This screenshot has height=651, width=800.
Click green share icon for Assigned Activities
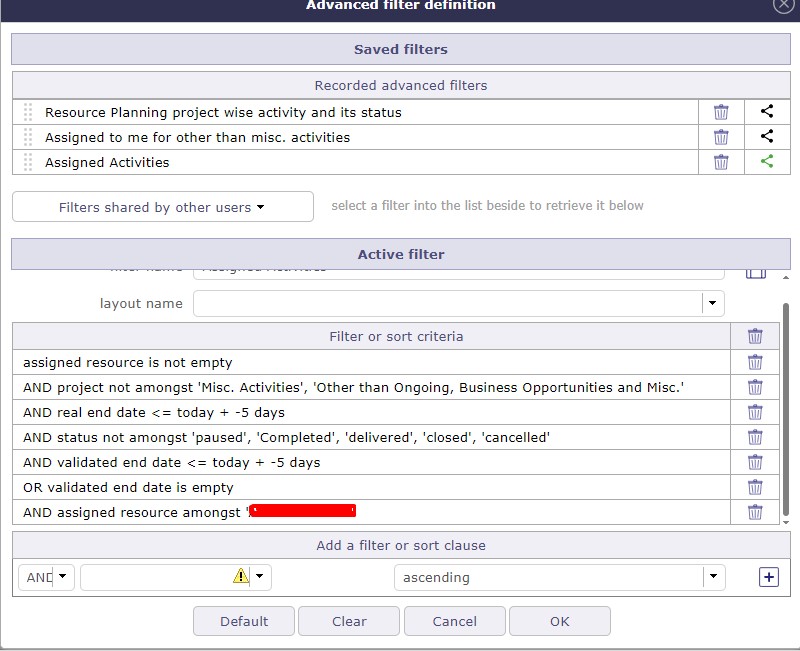767,162
